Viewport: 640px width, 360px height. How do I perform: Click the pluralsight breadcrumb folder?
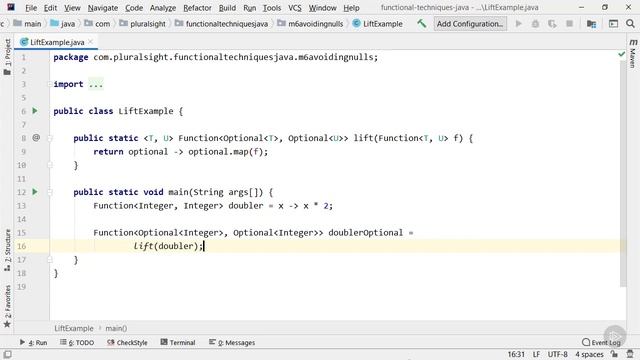(142, 24)
